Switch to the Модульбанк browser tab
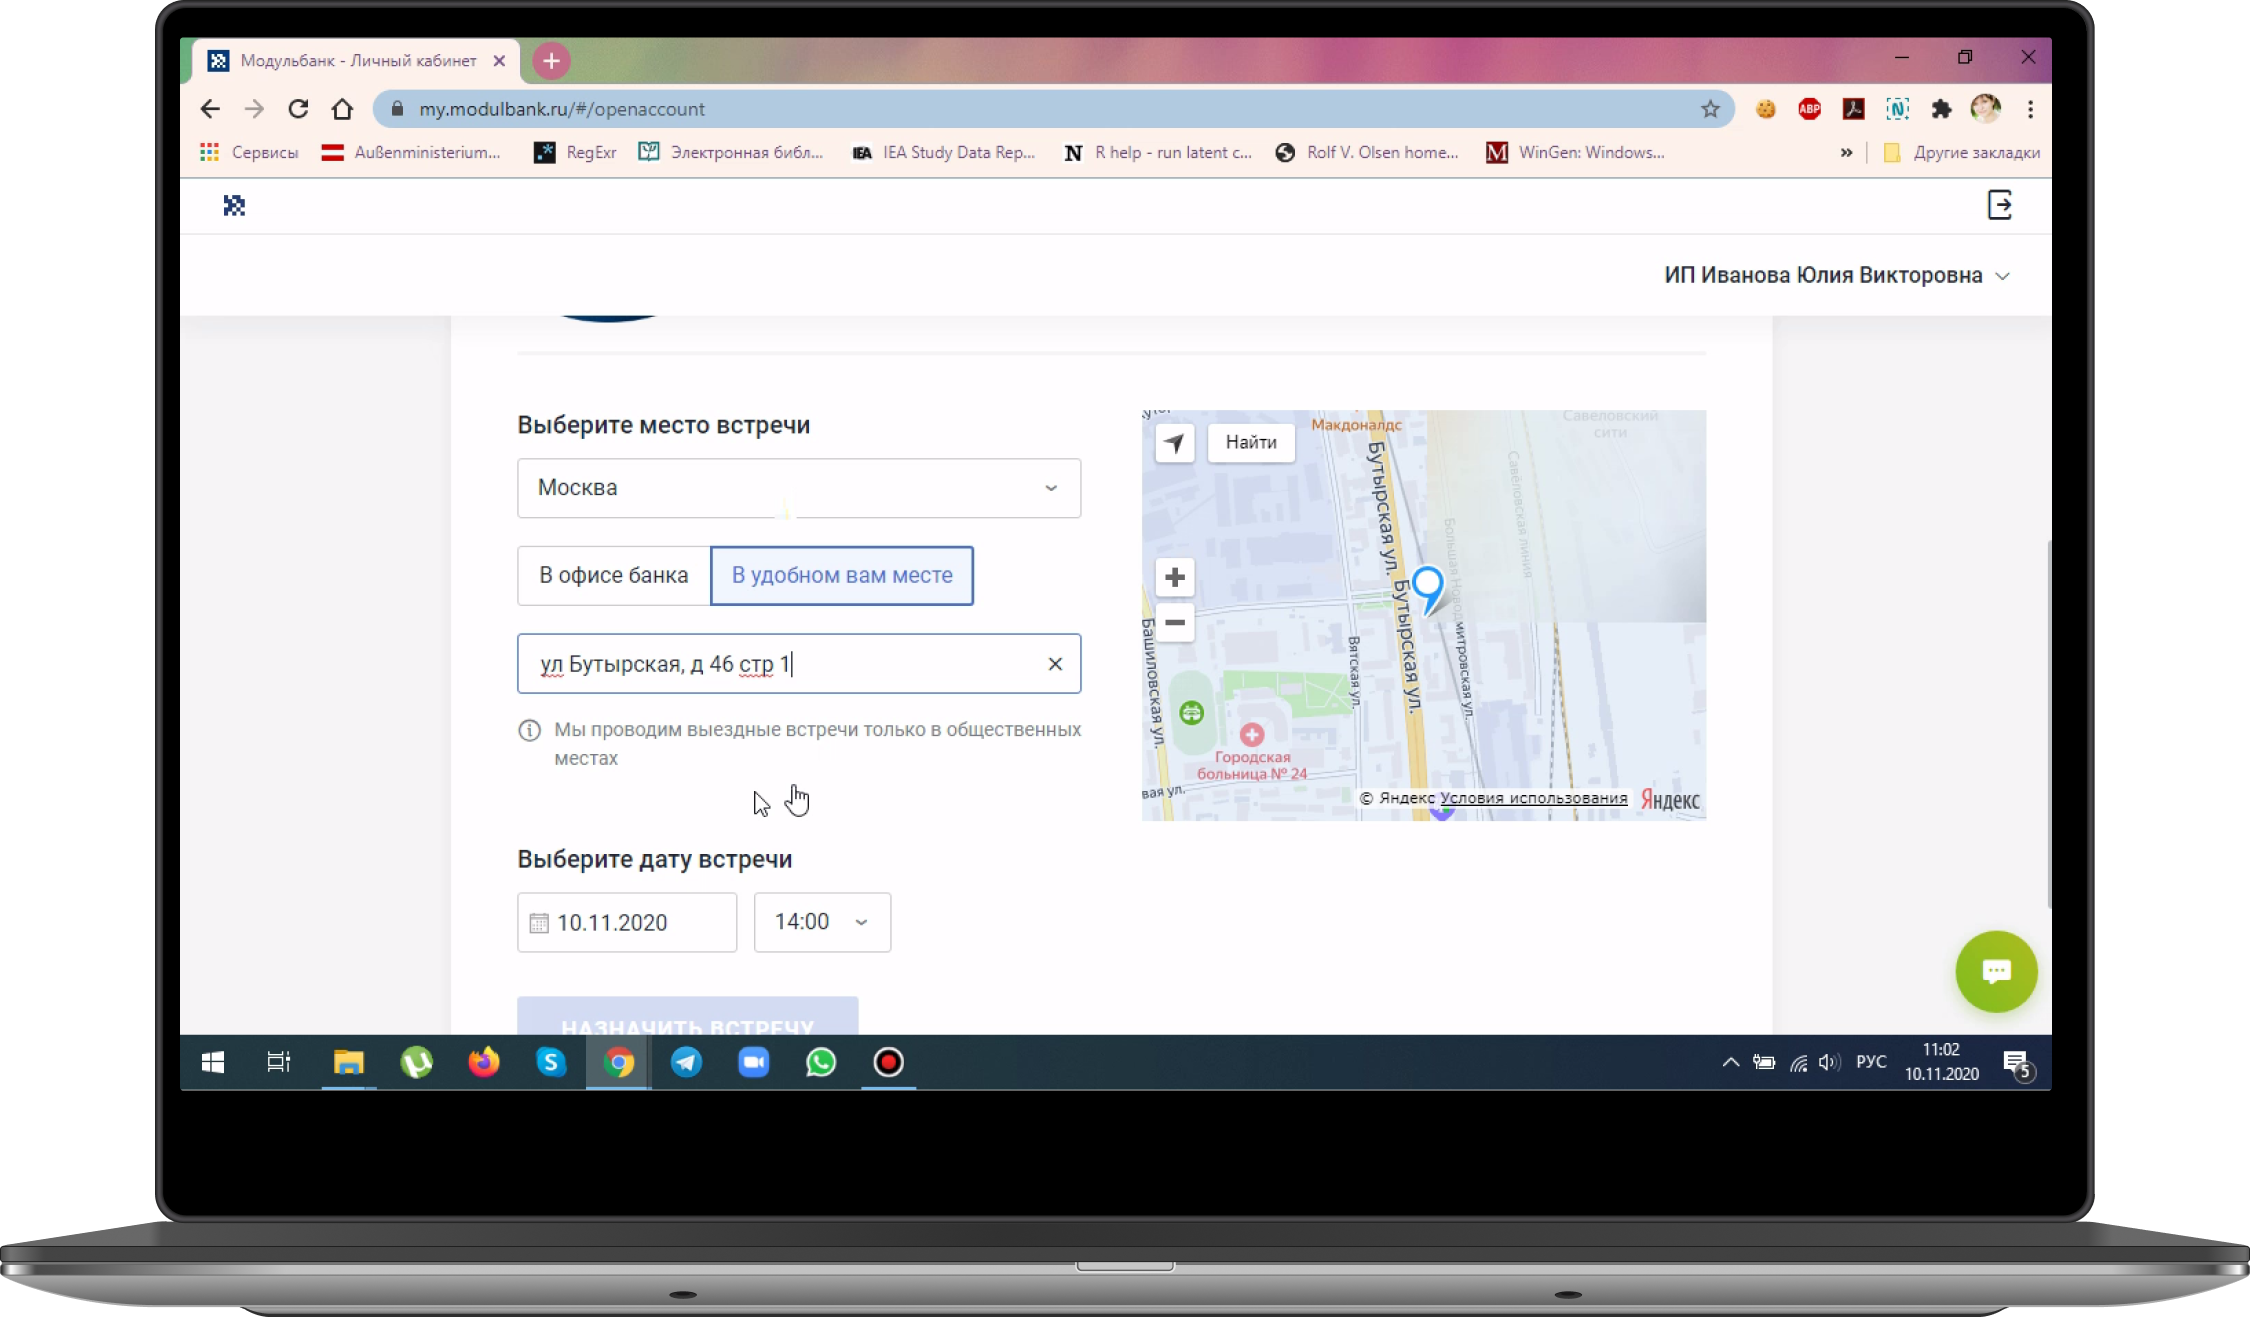 (x=357, y=61)
